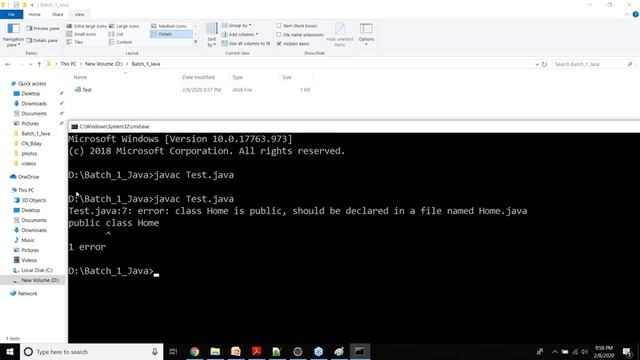Click Size all columns to fit
The width and height of the screenshot is (640, 360).
[x=246, y=43]
